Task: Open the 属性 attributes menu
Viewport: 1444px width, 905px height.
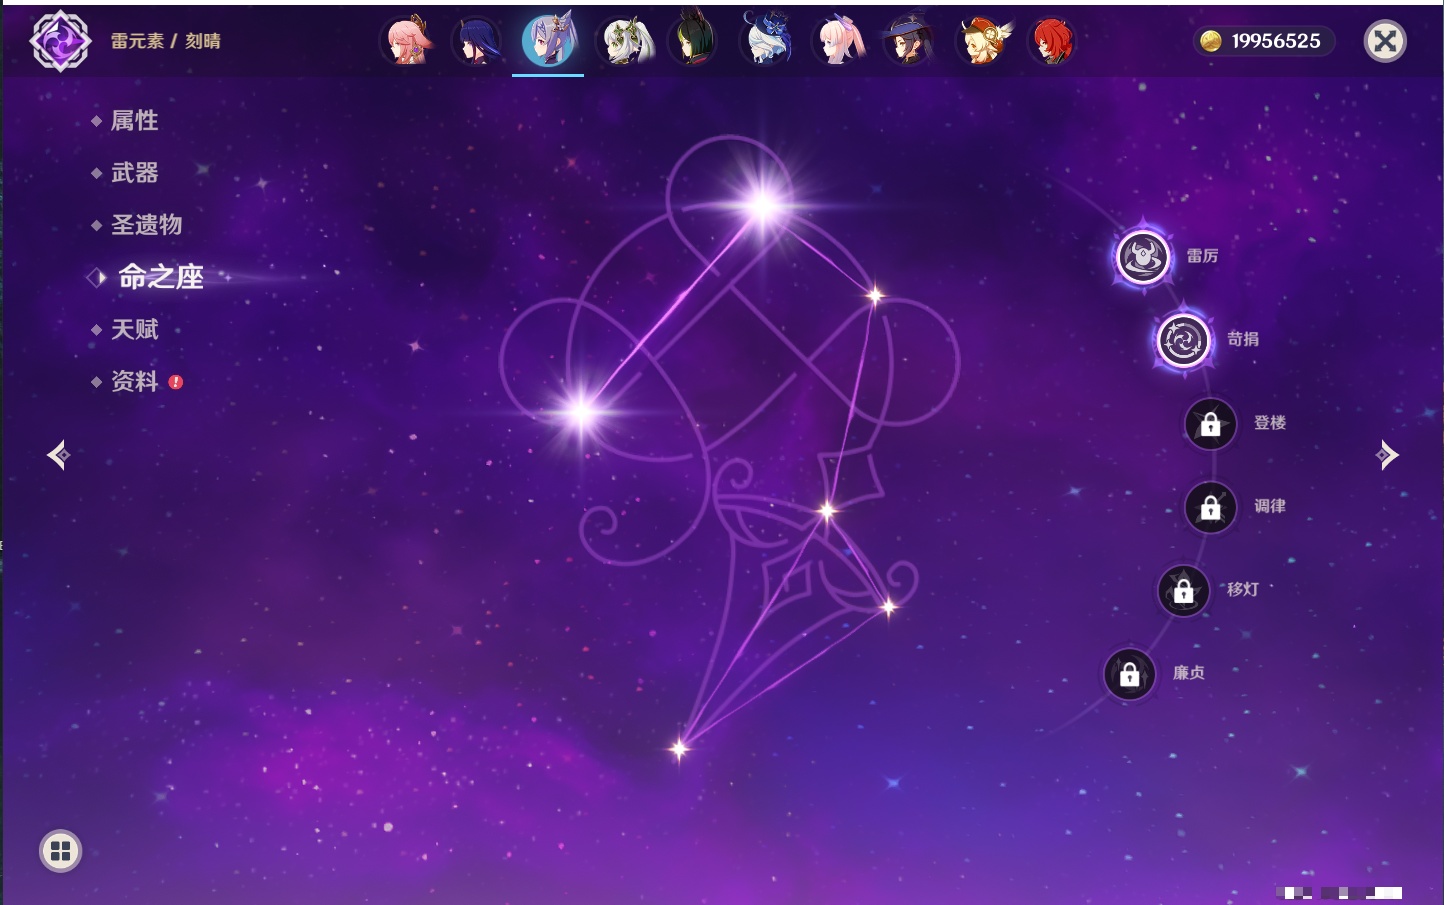Action: (x=134, y=121)
